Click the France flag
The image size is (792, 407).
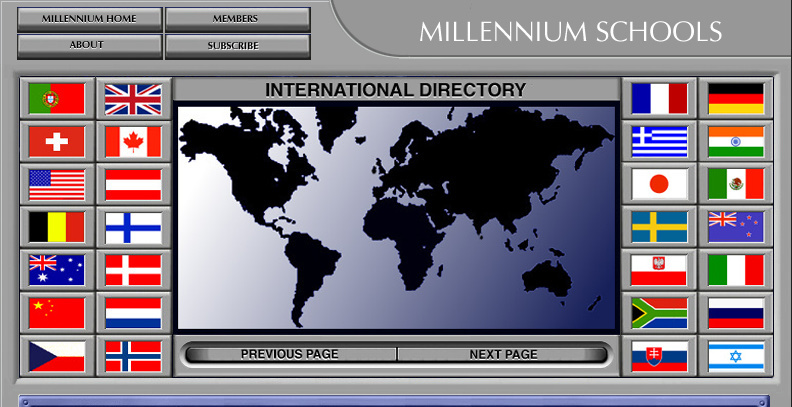click(659, 98)
